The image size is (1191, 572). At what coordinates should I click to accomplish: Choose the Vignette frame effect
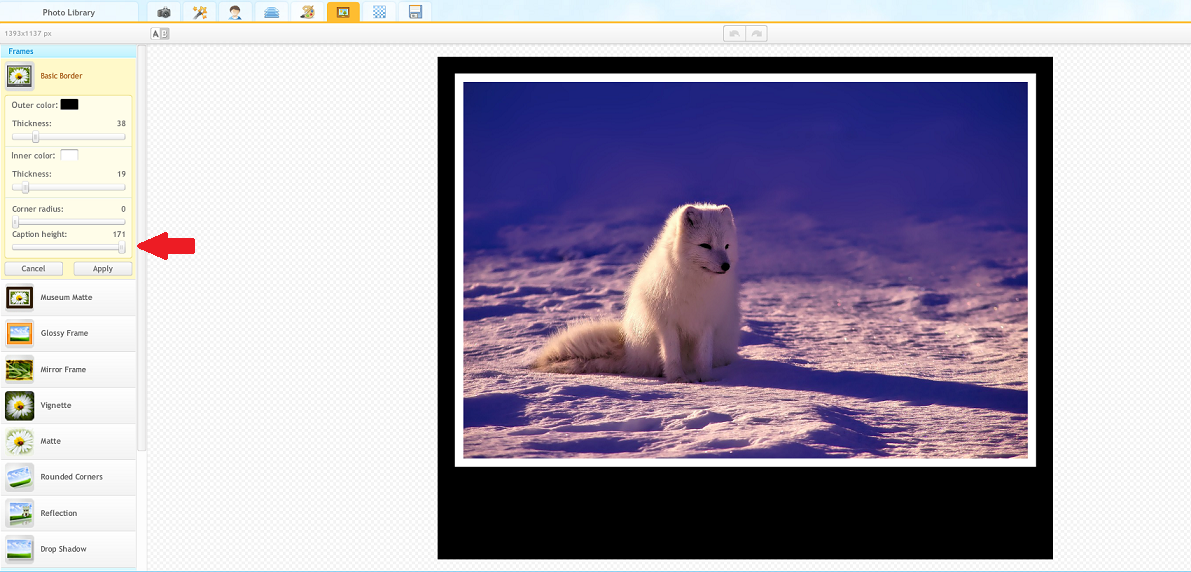[56, 406]
